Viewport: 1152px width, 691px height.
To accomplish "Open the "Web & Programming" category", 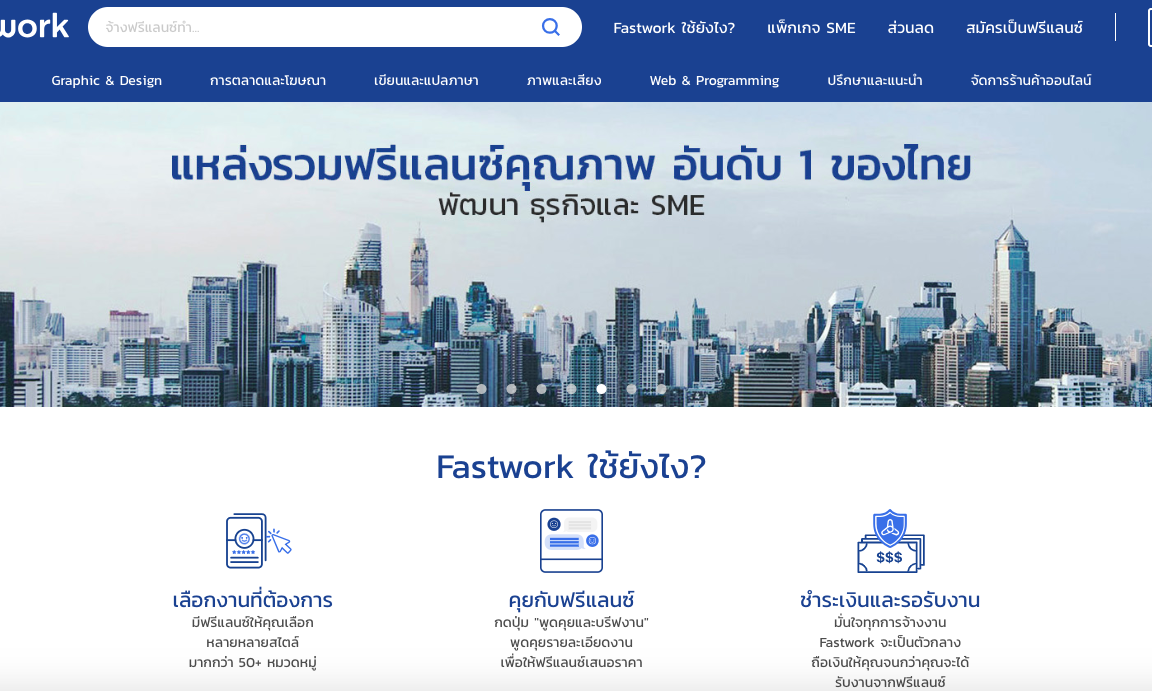I will pos(714,80).
